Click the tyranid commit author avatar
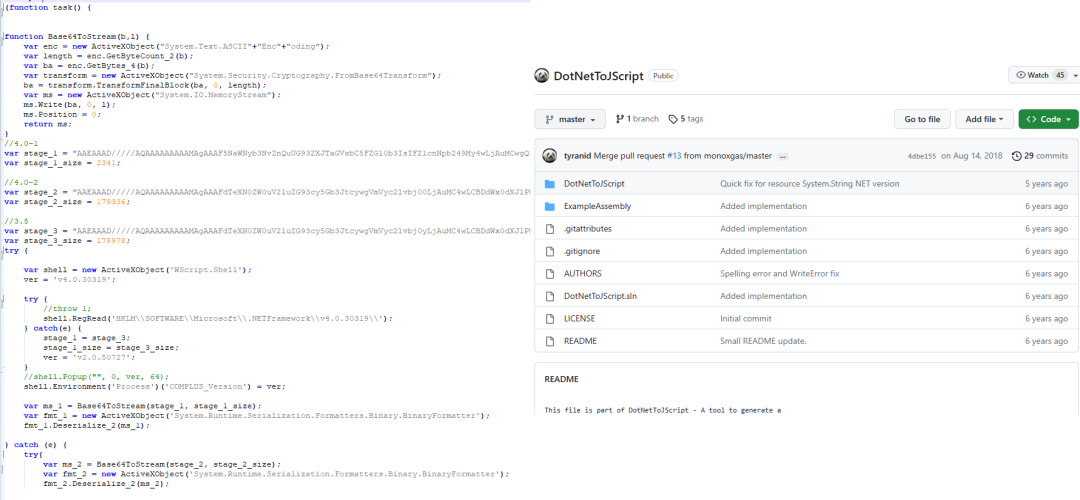The width and height of the screenshot is (1080, 500). [550, 156]
